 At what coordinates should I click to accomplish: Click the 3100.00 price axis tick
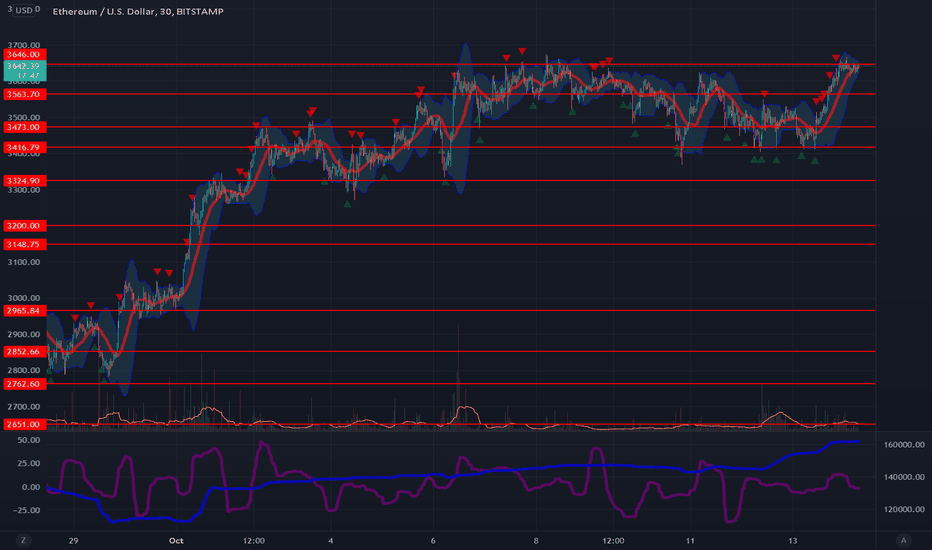pyautogui.click(x=24, y=262)
